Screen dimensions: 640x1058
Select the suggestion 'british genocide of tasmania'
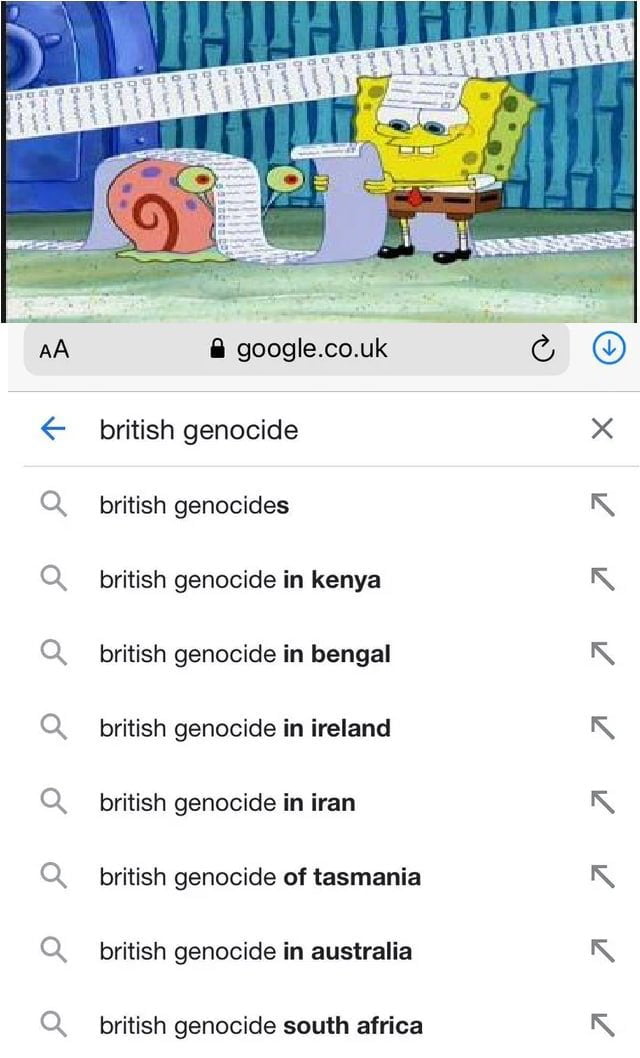(258, 876)
